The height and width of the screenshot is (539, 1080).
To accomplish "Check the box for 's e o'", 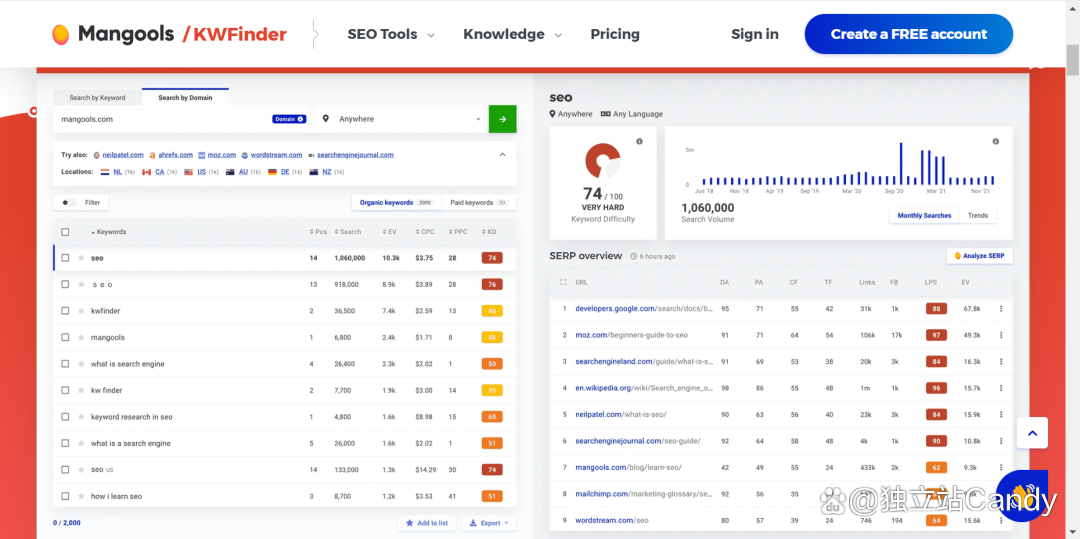I will 65,284.
